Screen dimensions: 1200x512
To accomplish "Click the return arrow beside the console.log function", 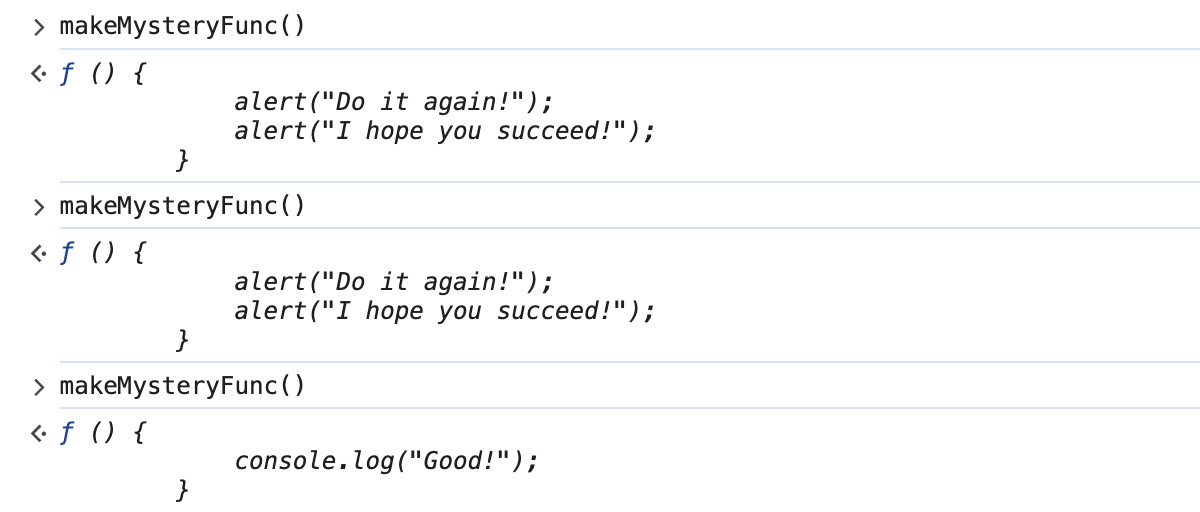I will pyautogui.click(x=38, y=433).
